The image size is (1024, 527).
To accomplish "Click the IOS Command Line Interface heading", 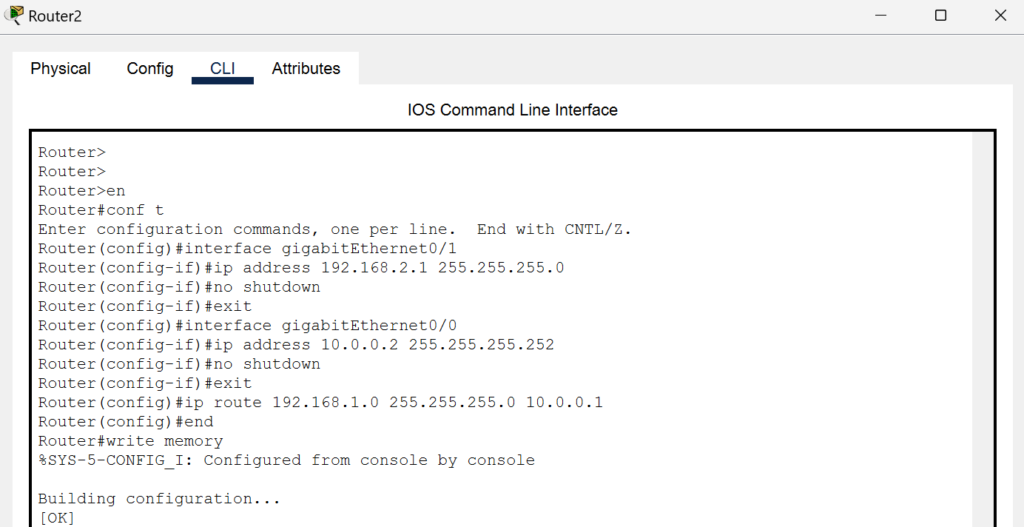I will 512,110.
